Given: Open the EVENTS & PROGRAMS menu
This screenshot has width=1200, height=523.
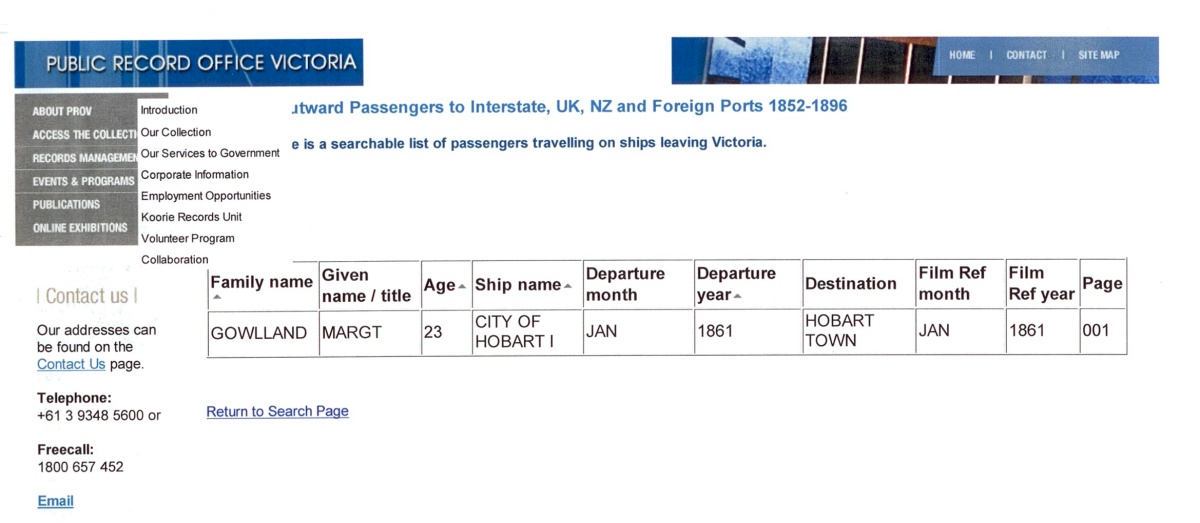Looking at the screenshot, I should click(82, 181).
